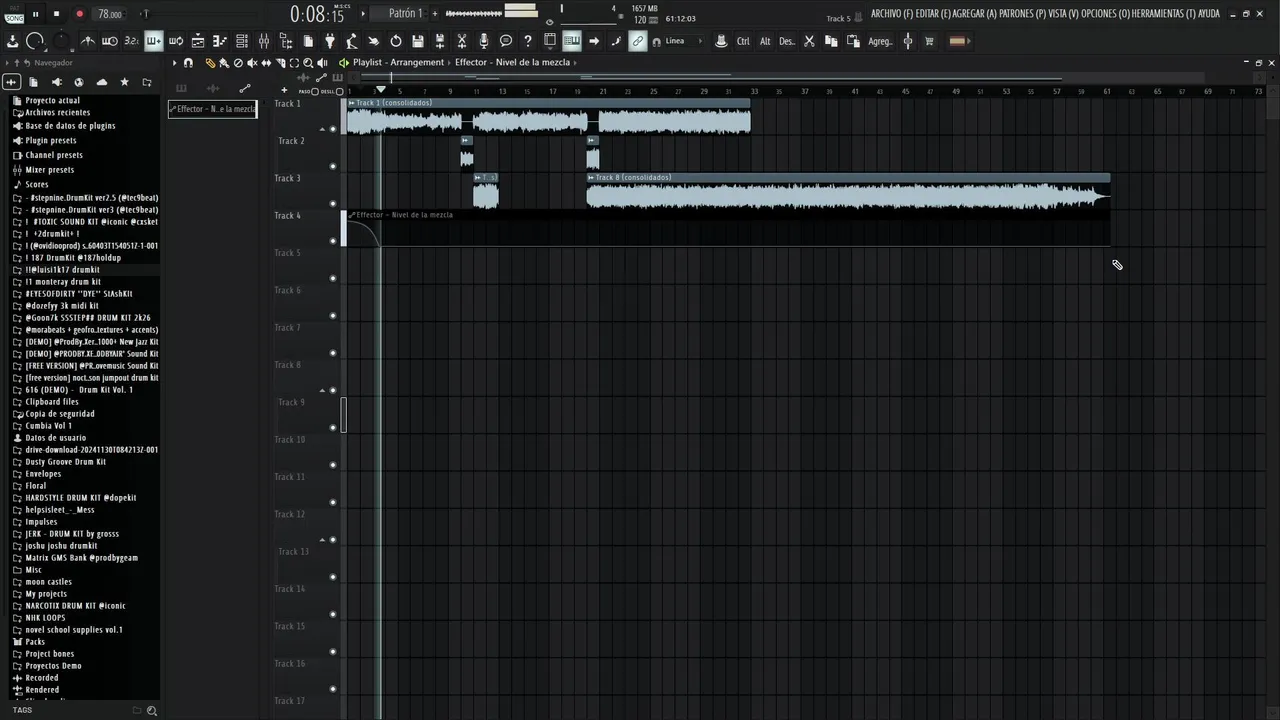The image size is (1280, 720).
Task: Toggle the DESL checkbox
Action: 339,91
